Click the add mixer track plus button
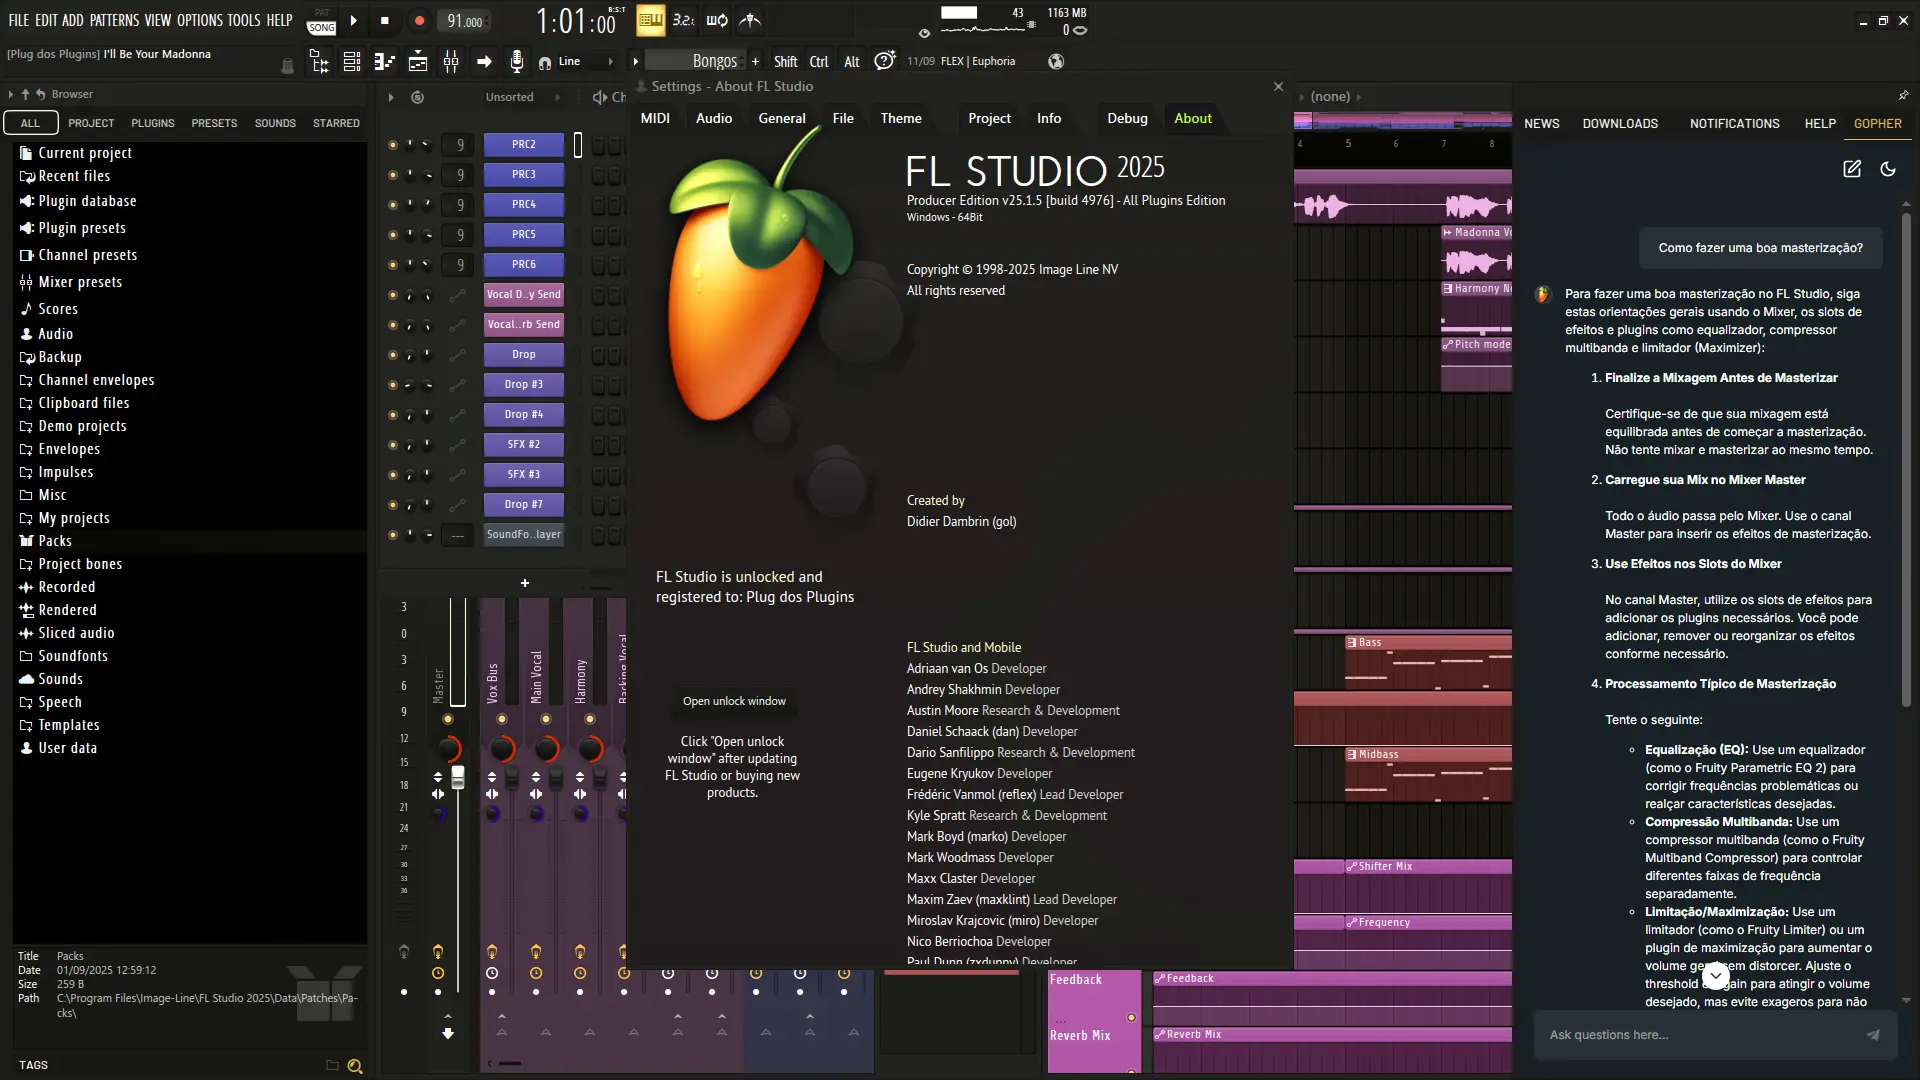Viewport: 1920px width, 1080px height. click(524, 582)
